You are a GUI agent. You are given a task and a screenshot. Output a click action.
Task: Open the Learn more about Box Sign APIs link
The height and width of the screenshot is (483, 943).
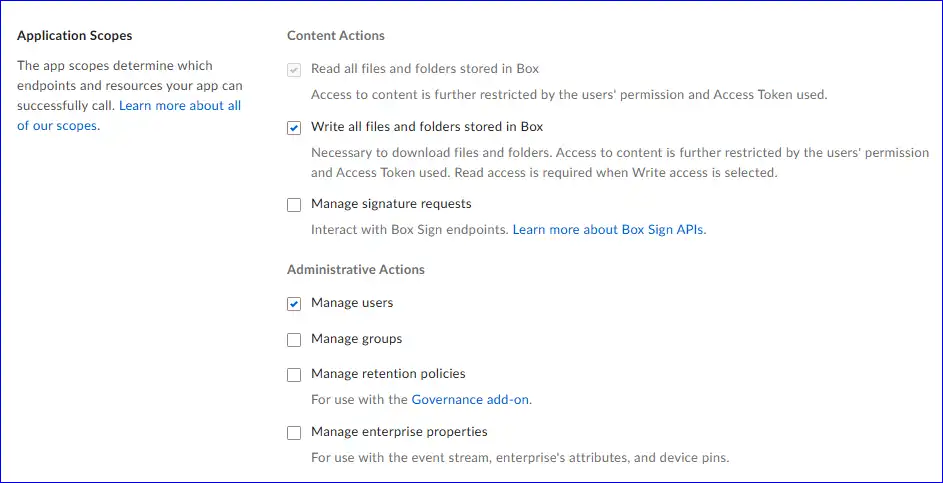608,230
